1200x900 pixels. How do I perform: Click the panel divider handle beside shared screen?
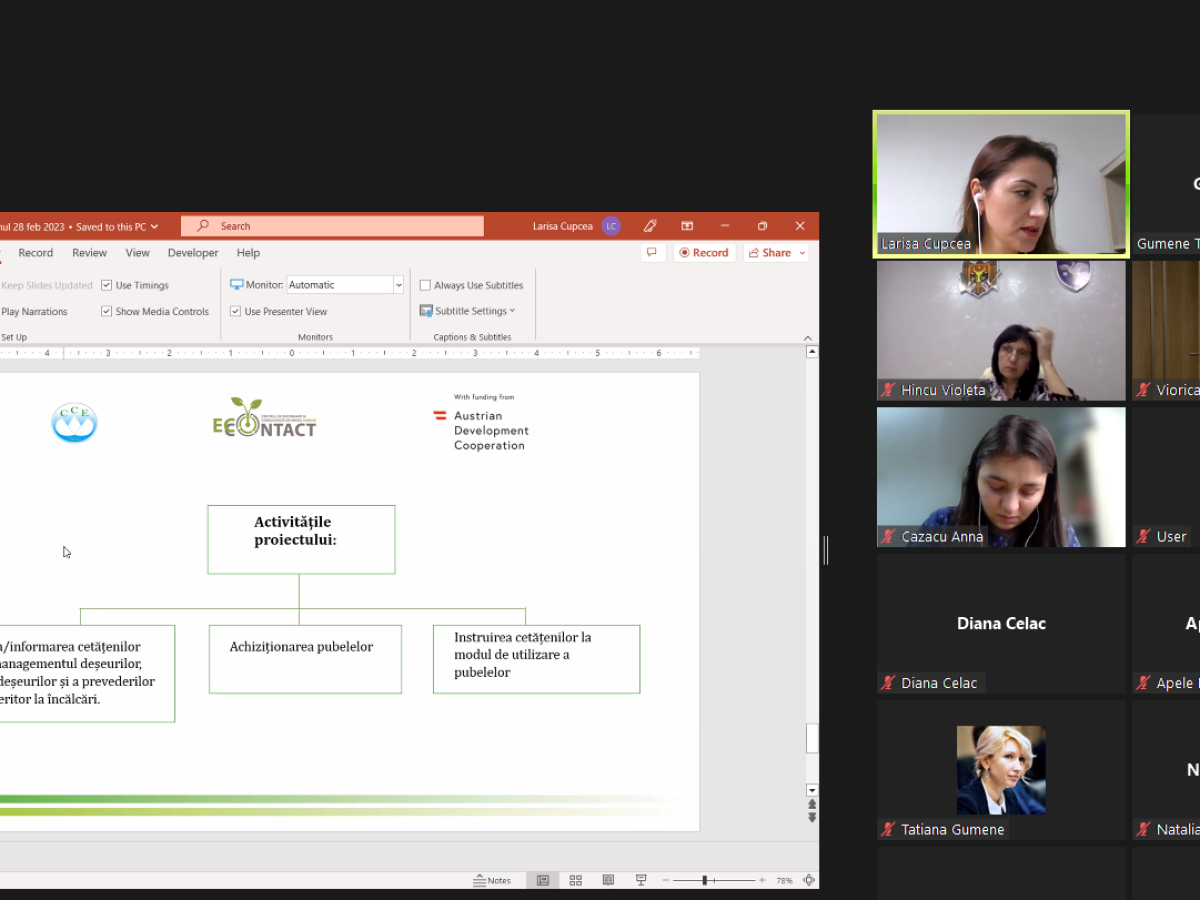(826, 550)
